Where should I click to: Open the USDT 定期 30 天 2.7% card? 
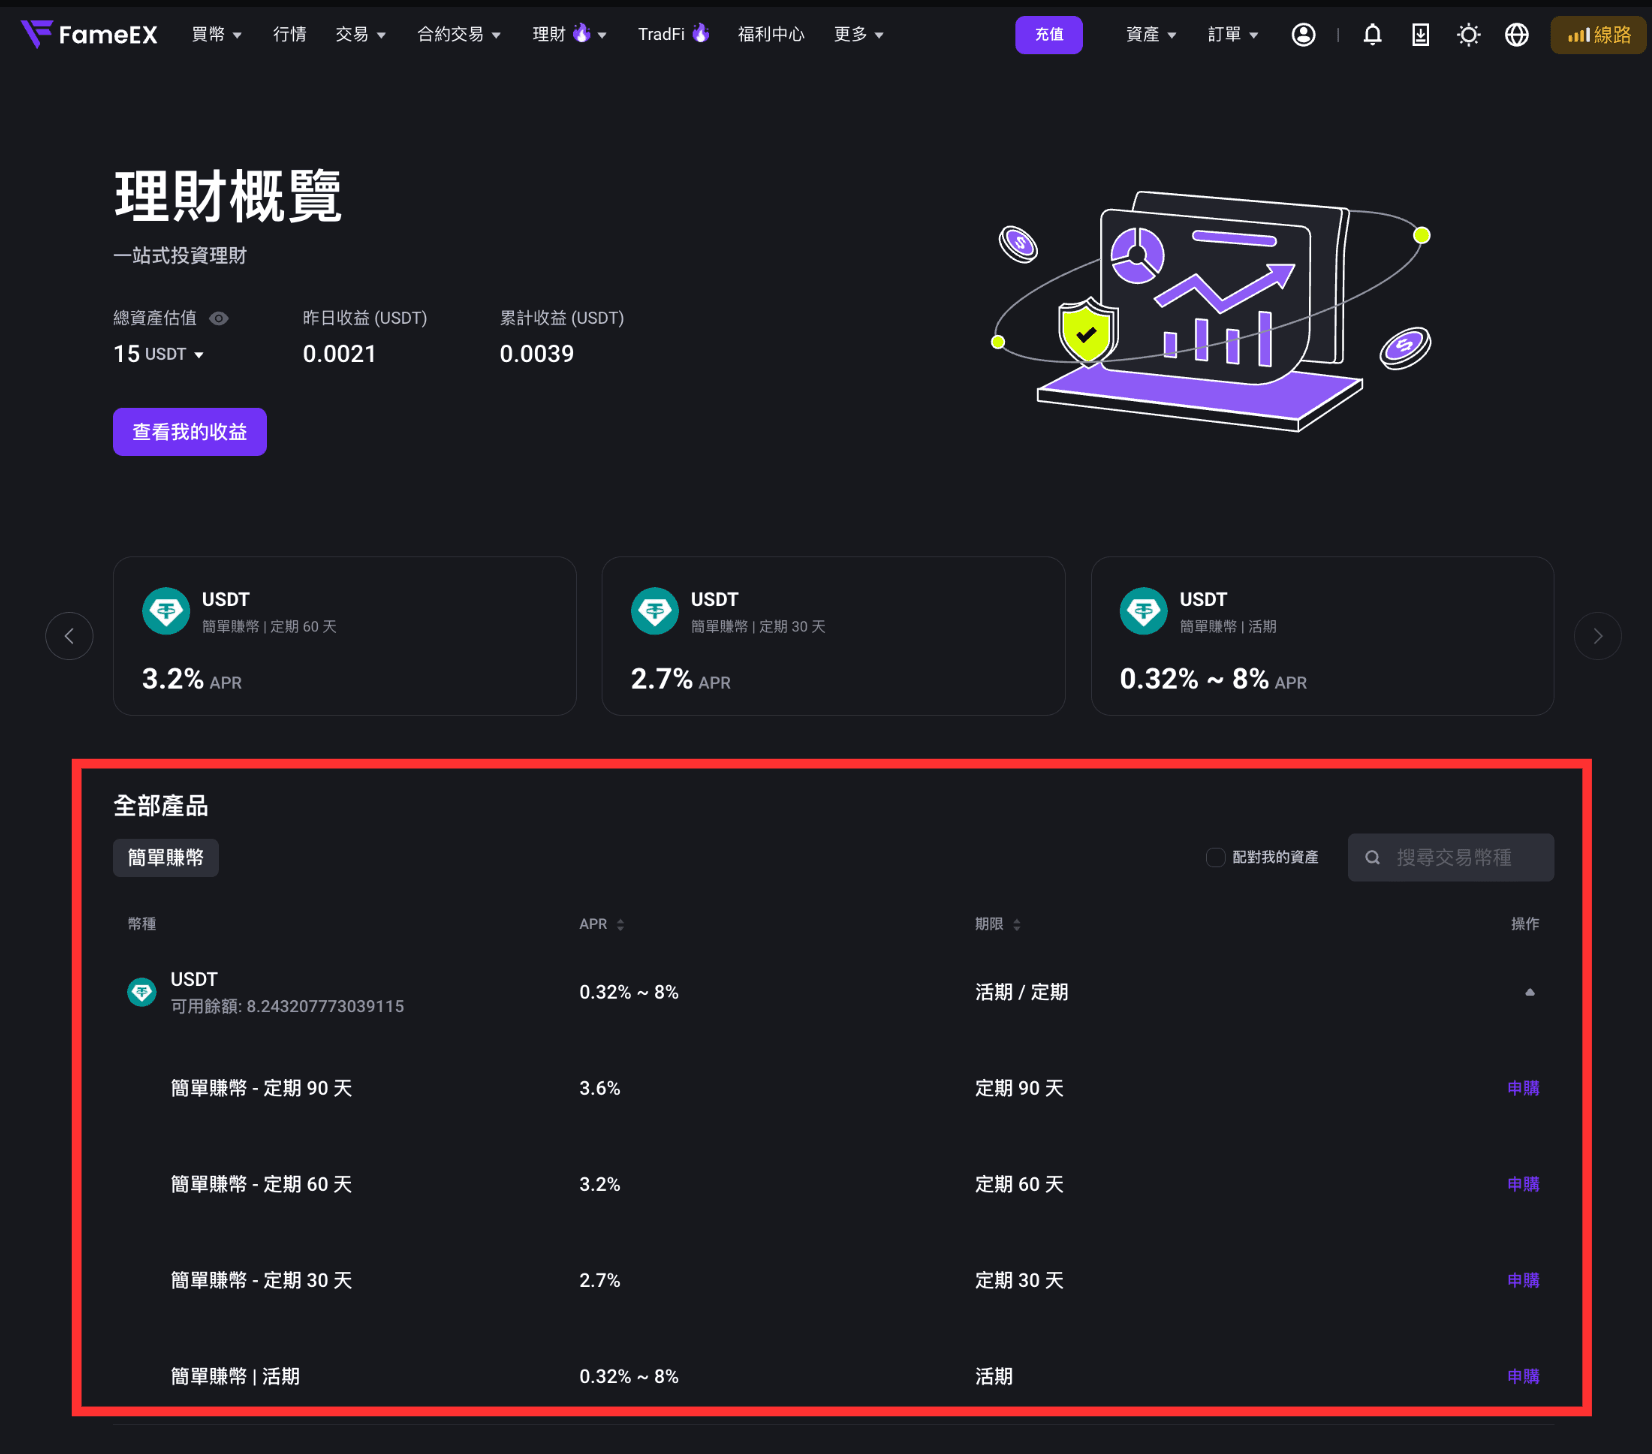point(834,636)
